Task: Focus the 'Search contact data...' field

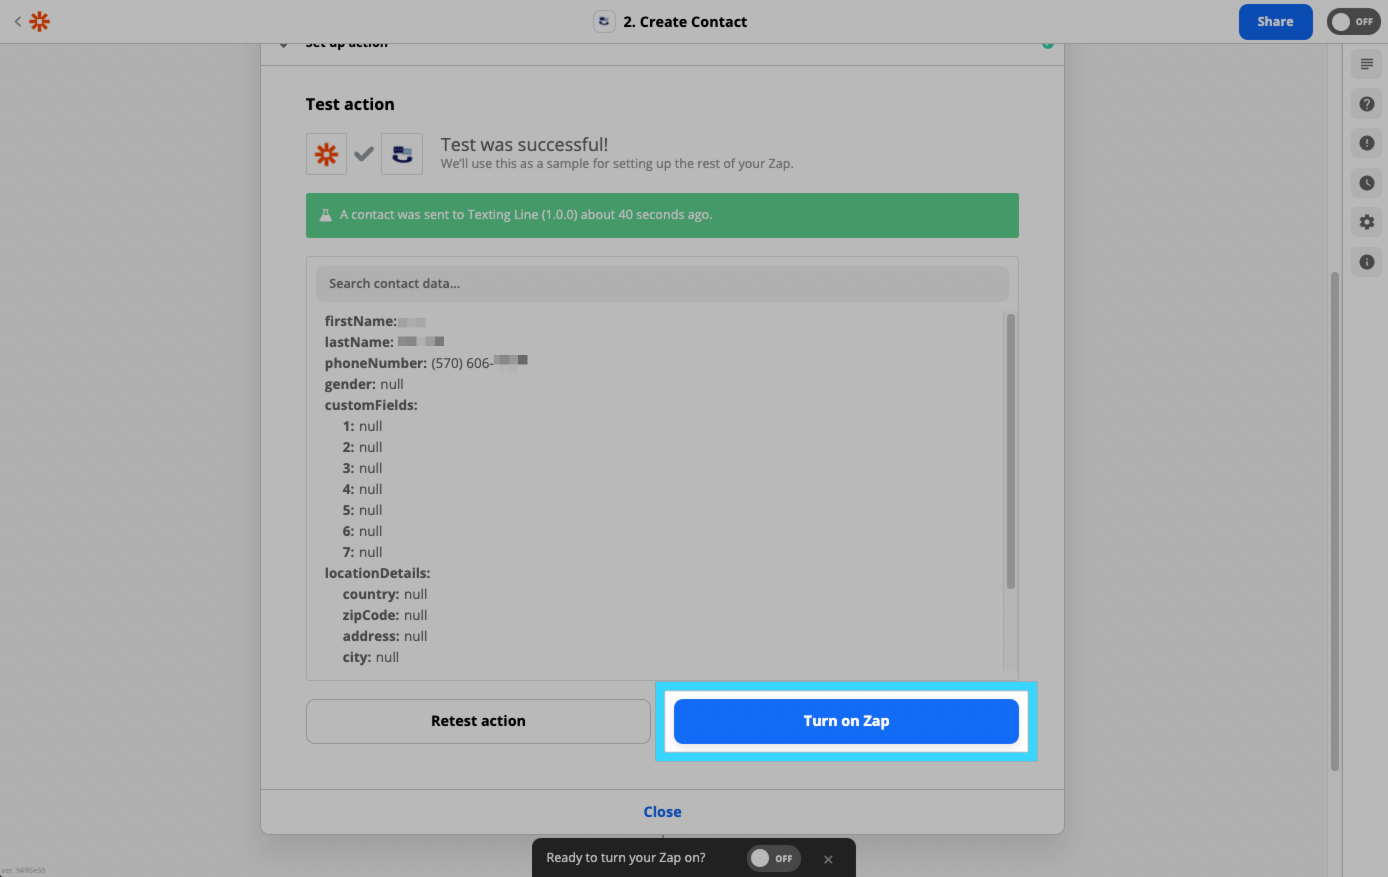Action: [x=662, y=284]
